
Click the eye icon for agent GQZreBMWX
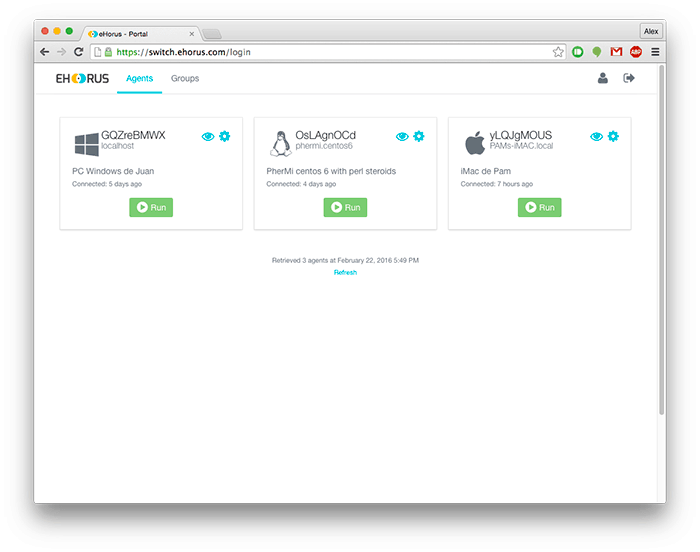(208, 137)
